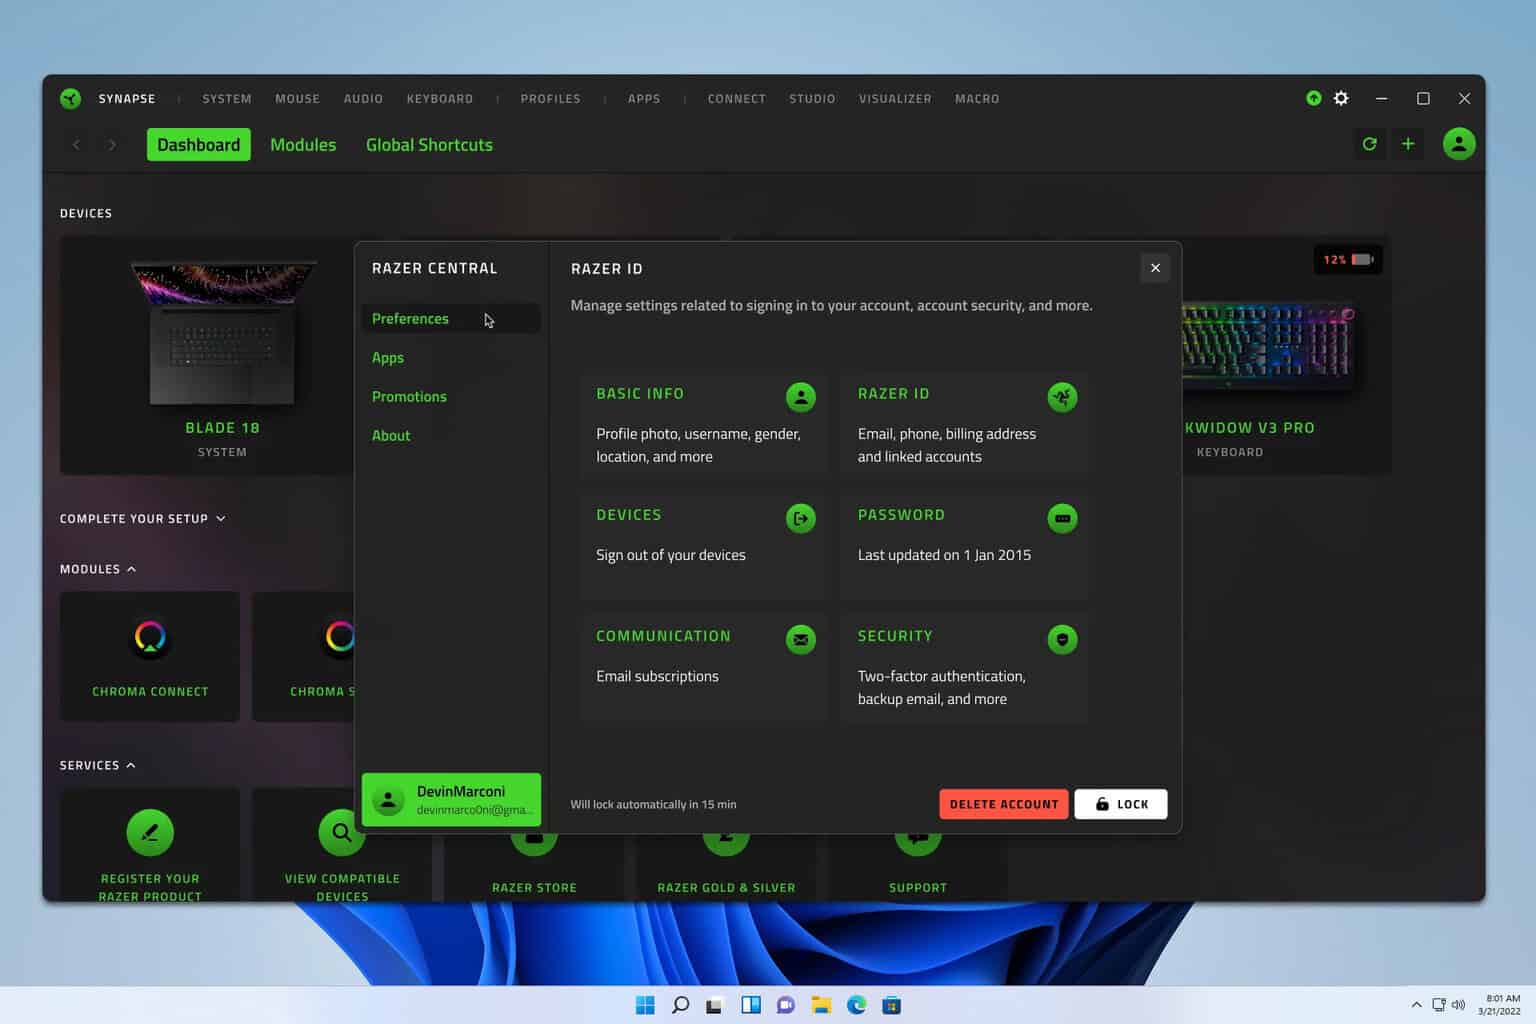Click the Basic Info profile icon

(800, 397)
